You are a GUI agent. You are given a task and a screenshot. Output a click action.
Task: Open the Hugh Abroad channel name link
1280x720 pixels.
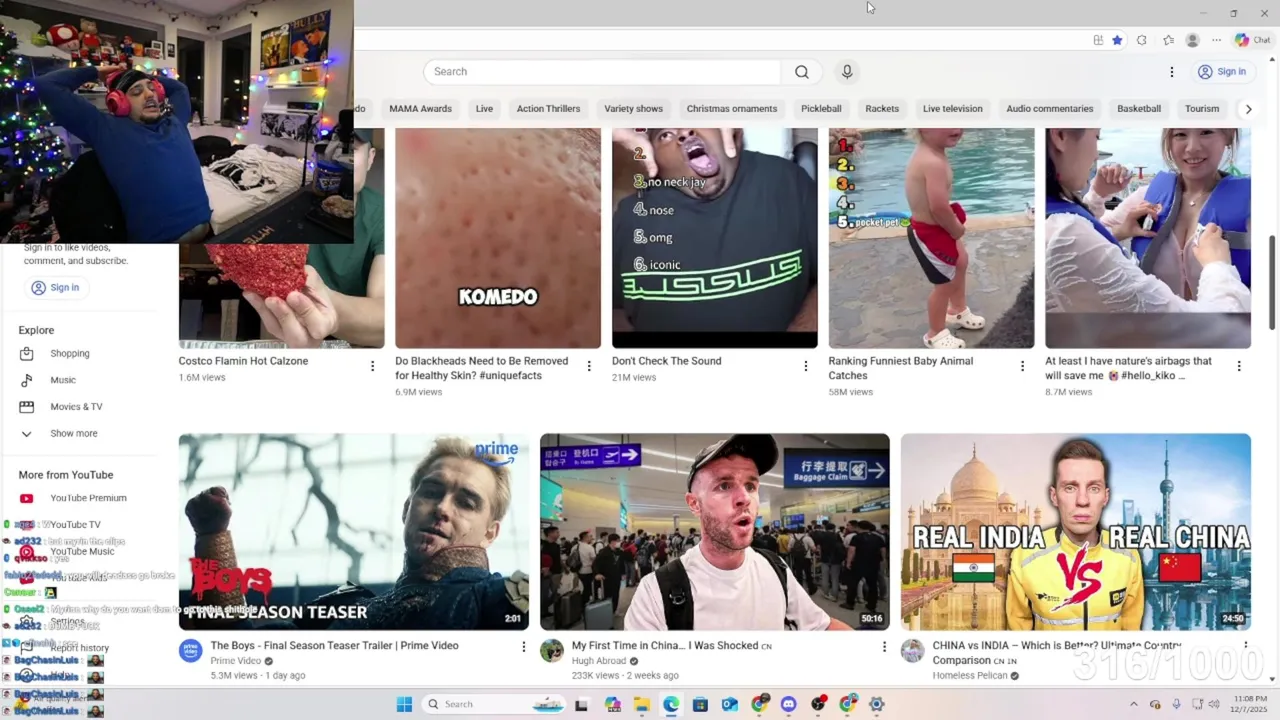[599, 661]
